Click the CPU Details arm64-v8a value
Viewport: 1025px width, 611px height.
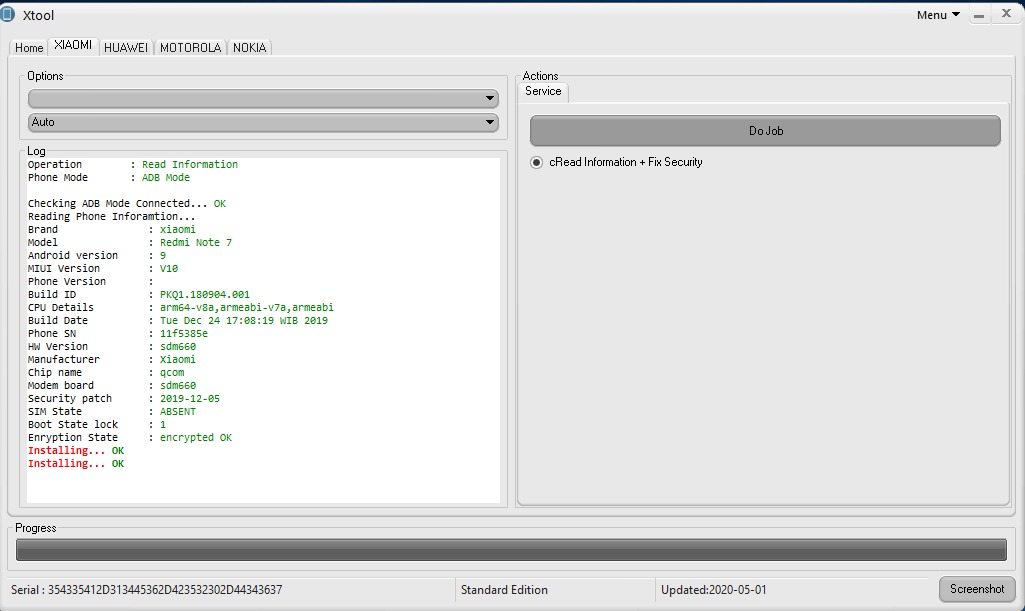click(246, 307)
